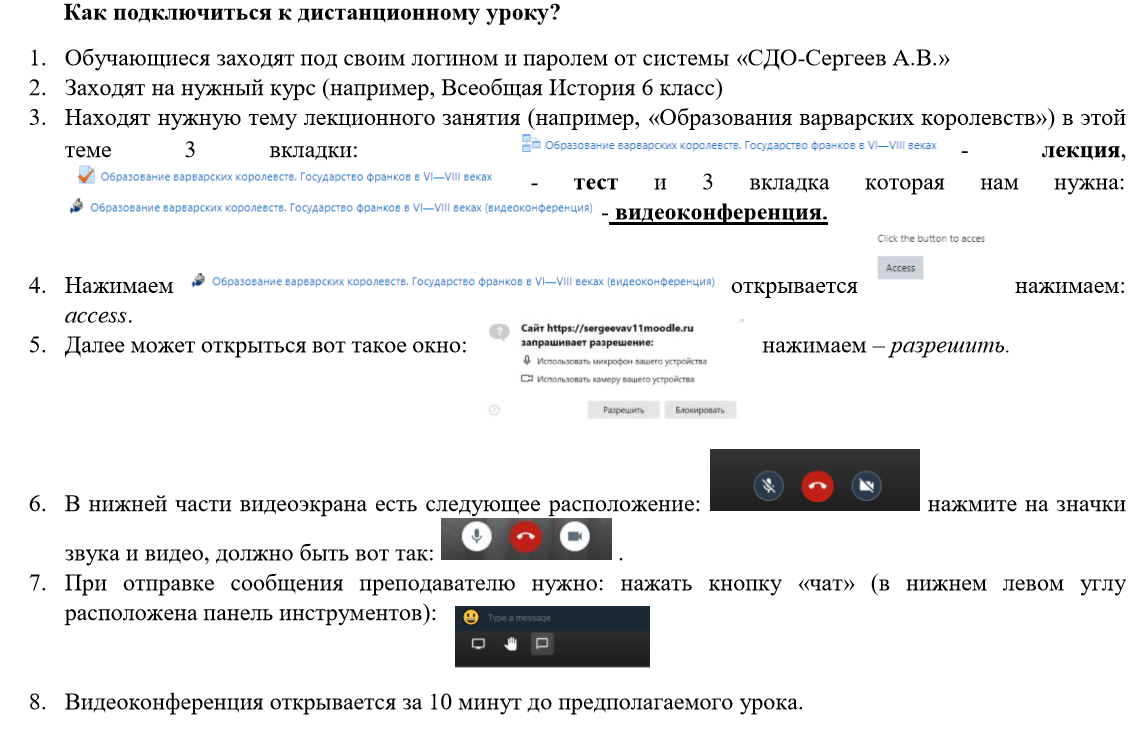Click the crossed-out microphone icon to unmute
The image size is (1138, 747).
(x=768, y=485)
